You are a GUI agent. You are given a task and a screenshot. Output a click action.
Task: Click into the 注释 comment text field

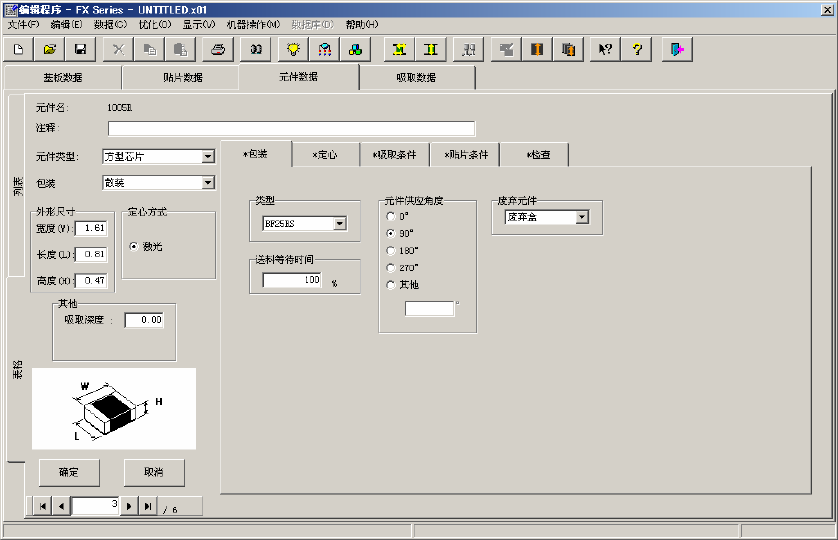(291, 128)
